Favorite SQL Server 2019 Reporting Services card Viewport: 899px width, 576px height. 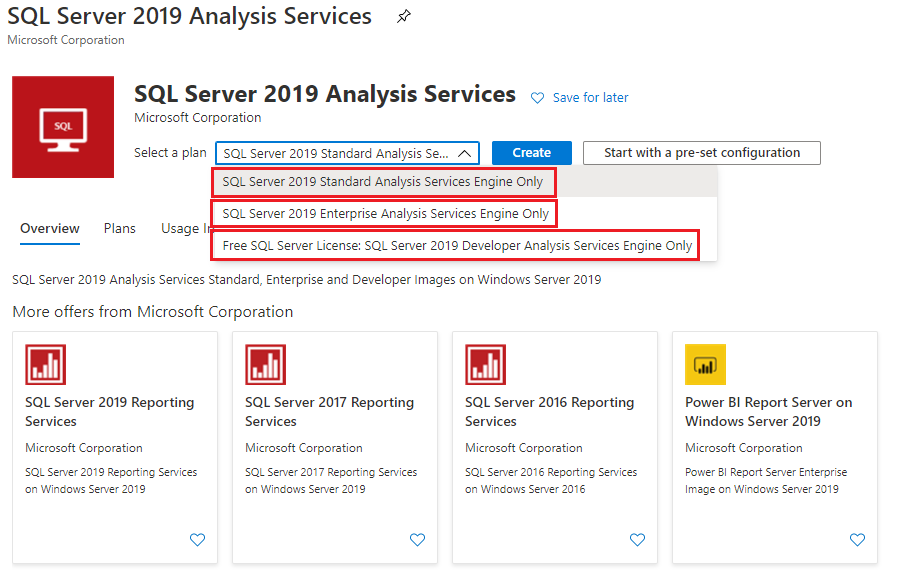[x=197, y=539]
